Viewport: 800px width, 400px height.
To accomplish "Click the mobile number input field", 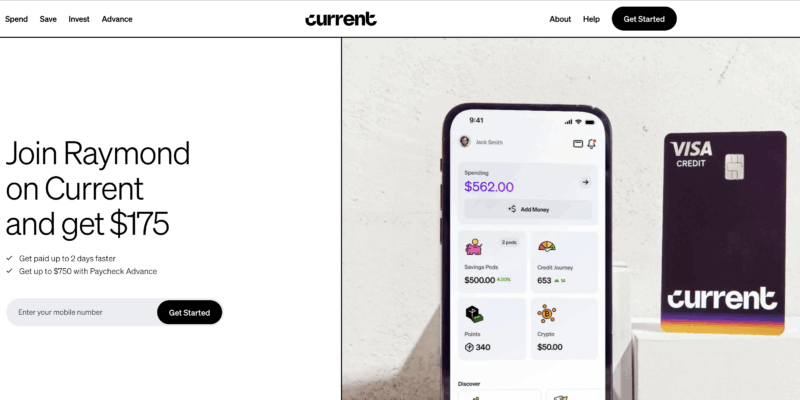I will click(82, 312).
